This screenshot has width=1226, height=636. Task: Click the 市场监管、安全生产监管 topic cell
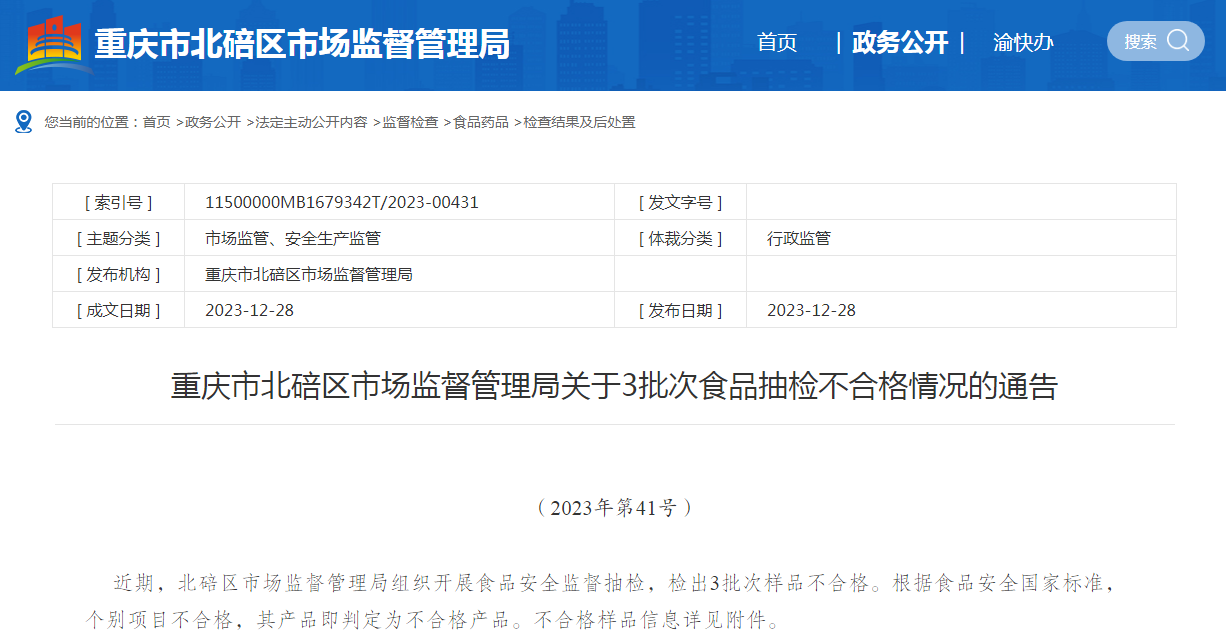pyautogui.click(x=292, y=238)
